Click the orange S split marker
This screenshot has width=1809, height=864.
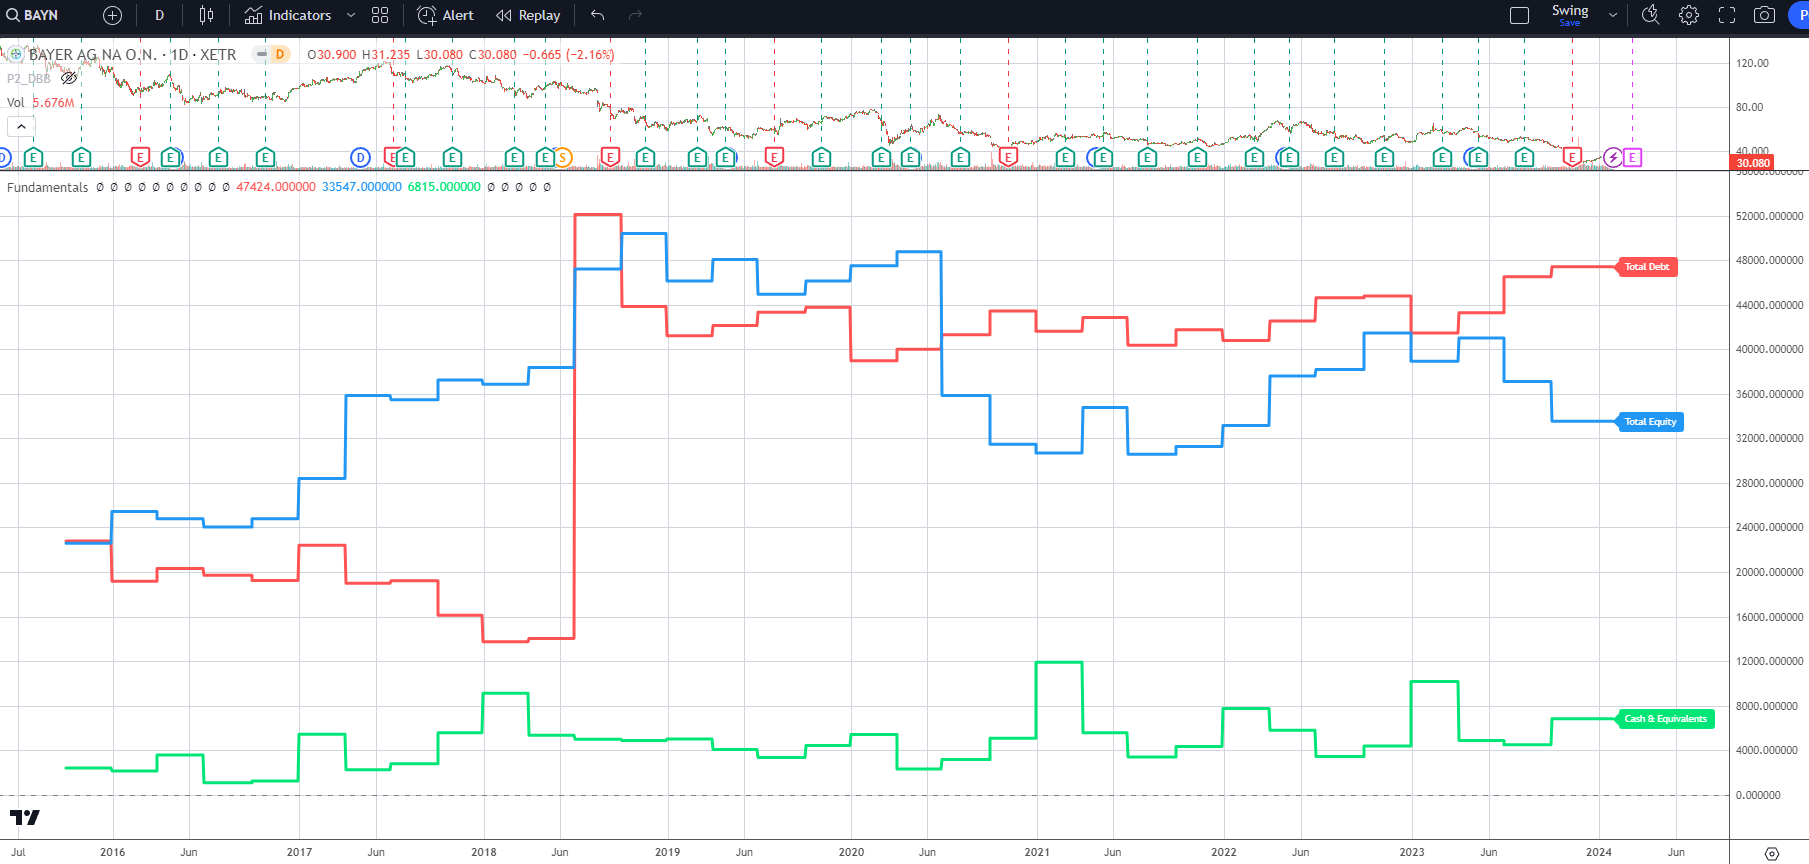click(x=563, y=157)
